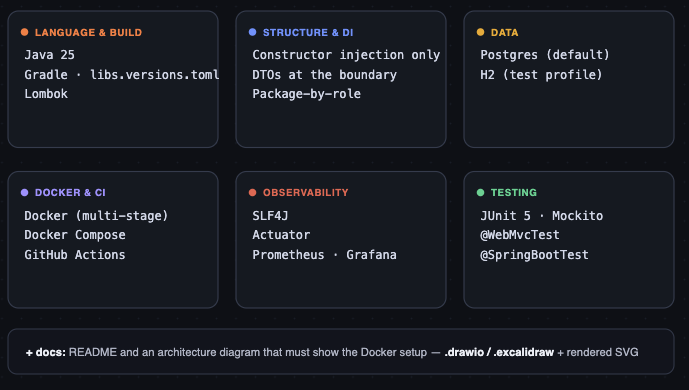Click Prometheus · Grafana line

[324, 255]
